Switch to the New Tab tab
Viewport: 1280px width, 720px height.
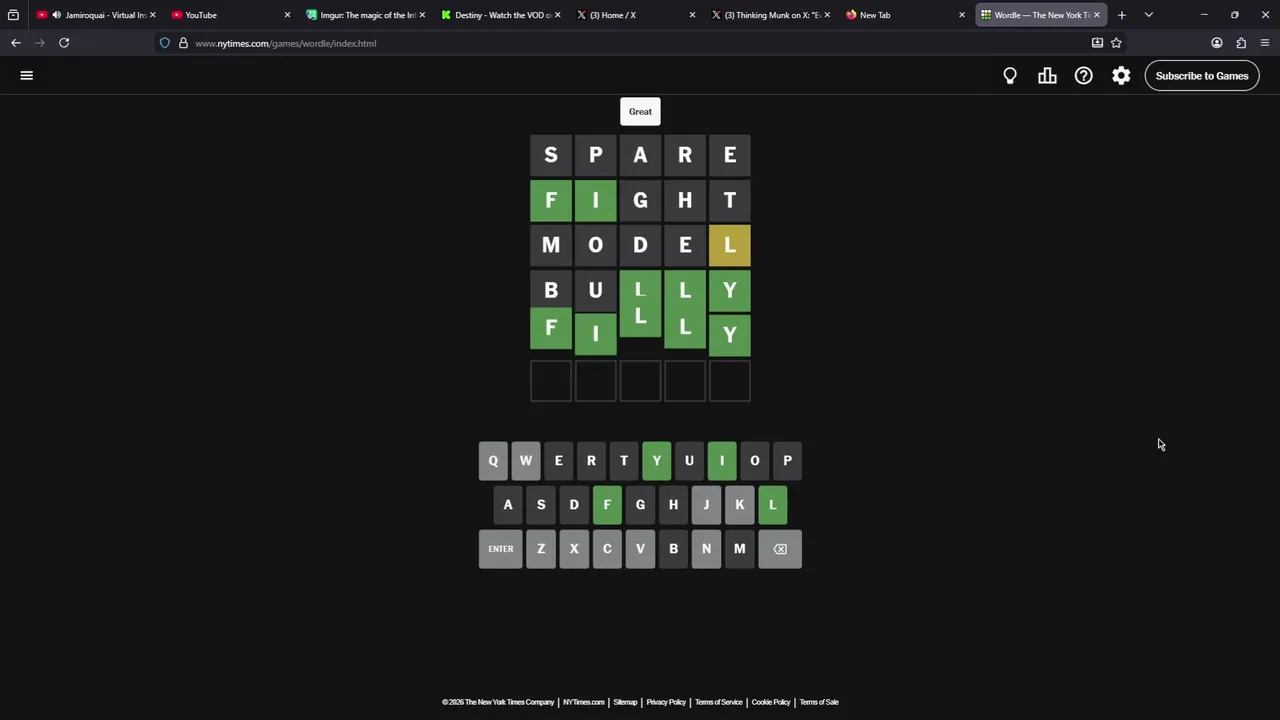904,15
